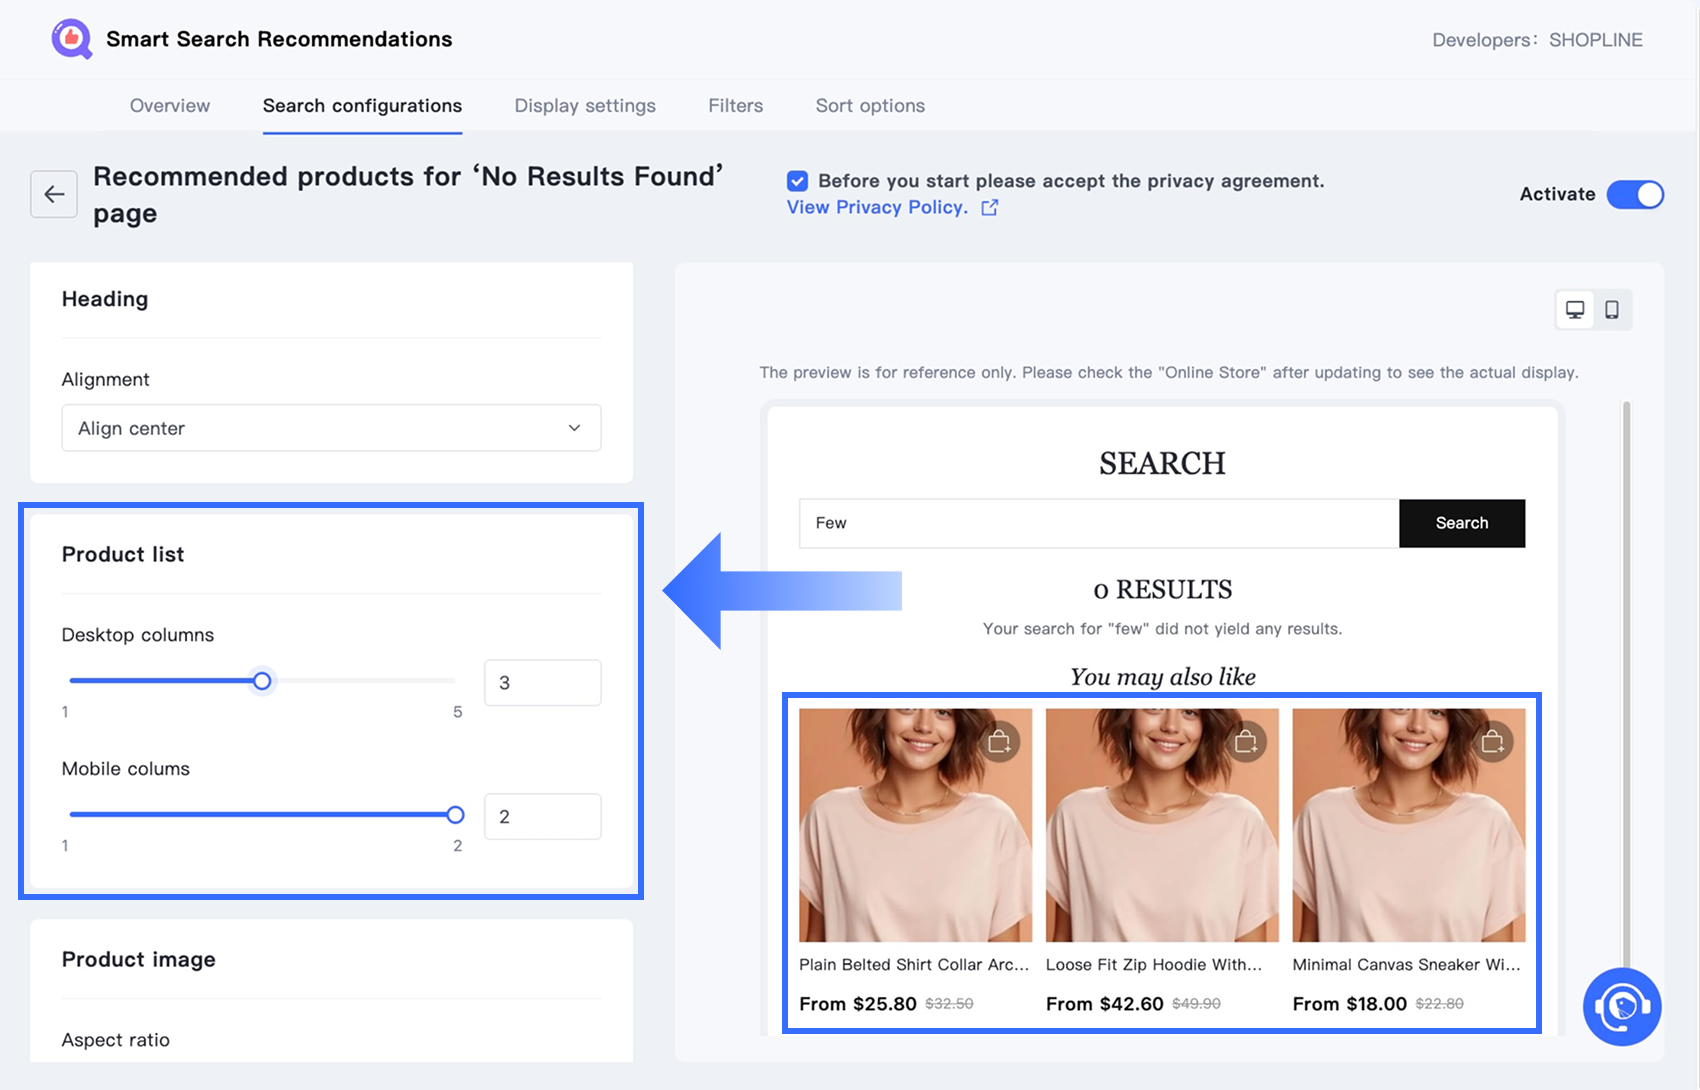Switch to Display settings tab
The width and height of the screenshot is (1700, 1090).
pos(585,106)
